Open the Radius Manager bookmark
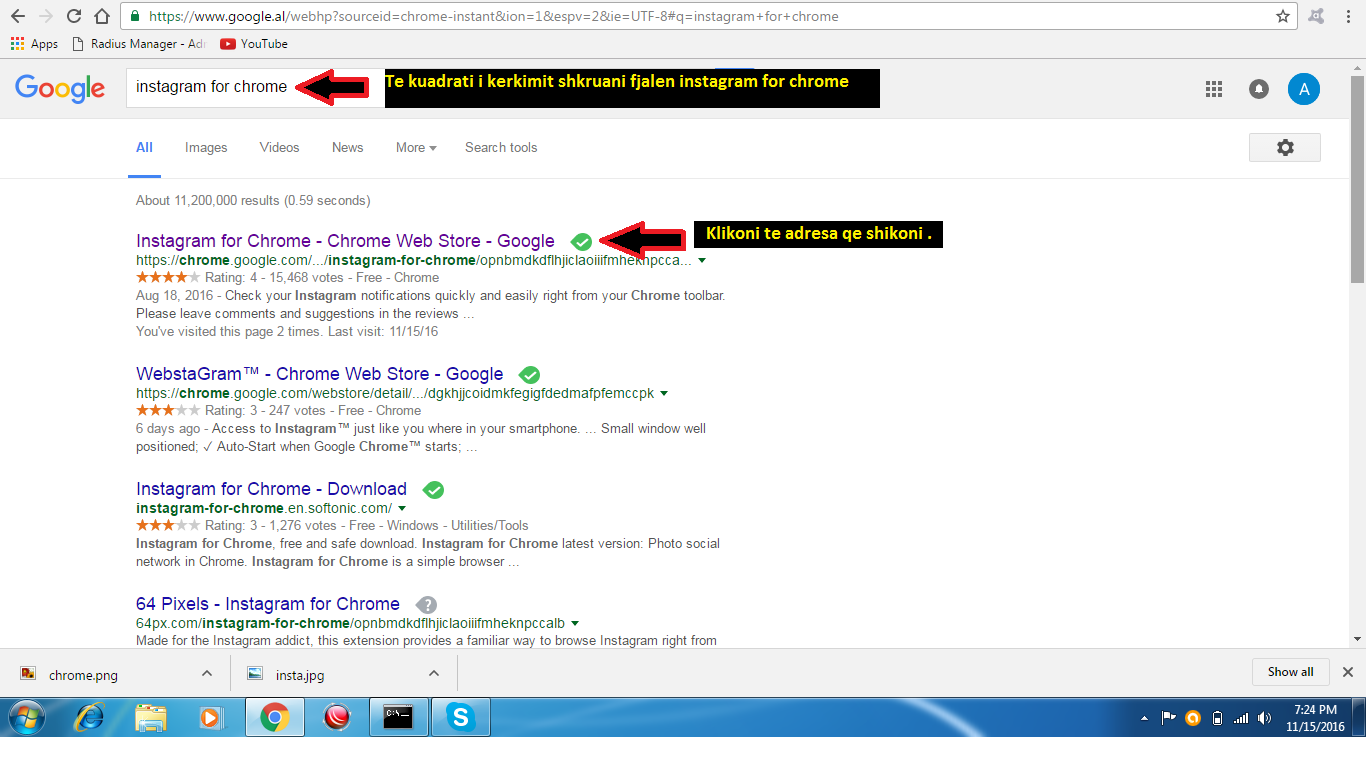Viewport: 1366px width, 768px height. click(139, 44)
